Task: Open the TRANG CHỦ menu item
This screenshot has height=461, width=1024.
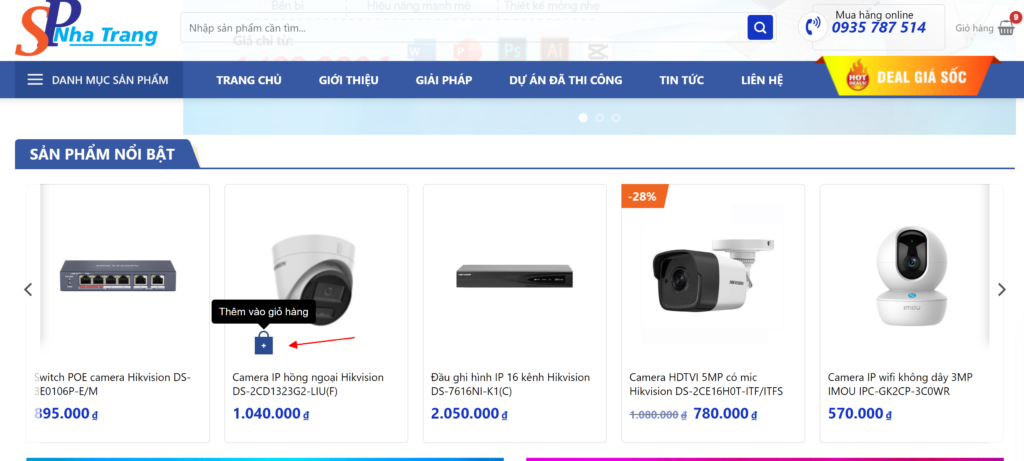Action: [249, 80]
